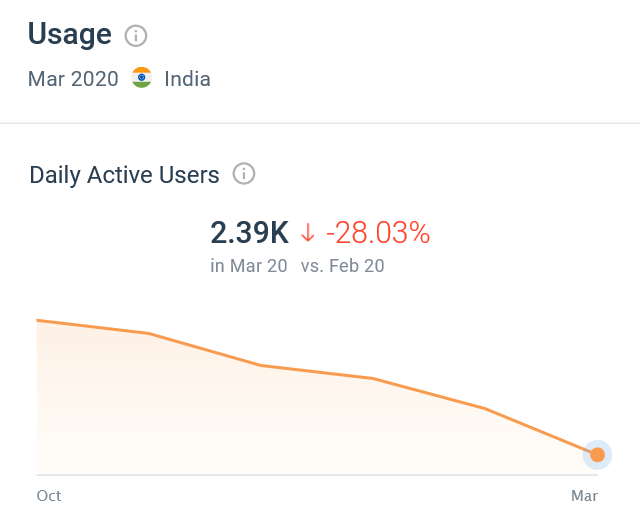This screenshot has height=517, width=640.
Task: Click the -28.03% change percentage
Action: [x=378, y=233]
